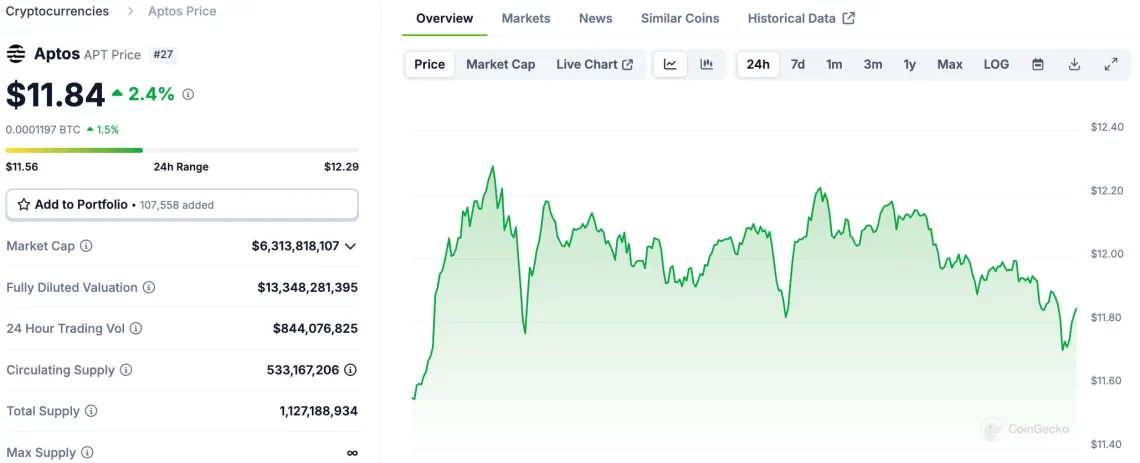Switch to the News tab
Image resolution: width=1140 pixels, height=463 pixels.
point(595,18)
